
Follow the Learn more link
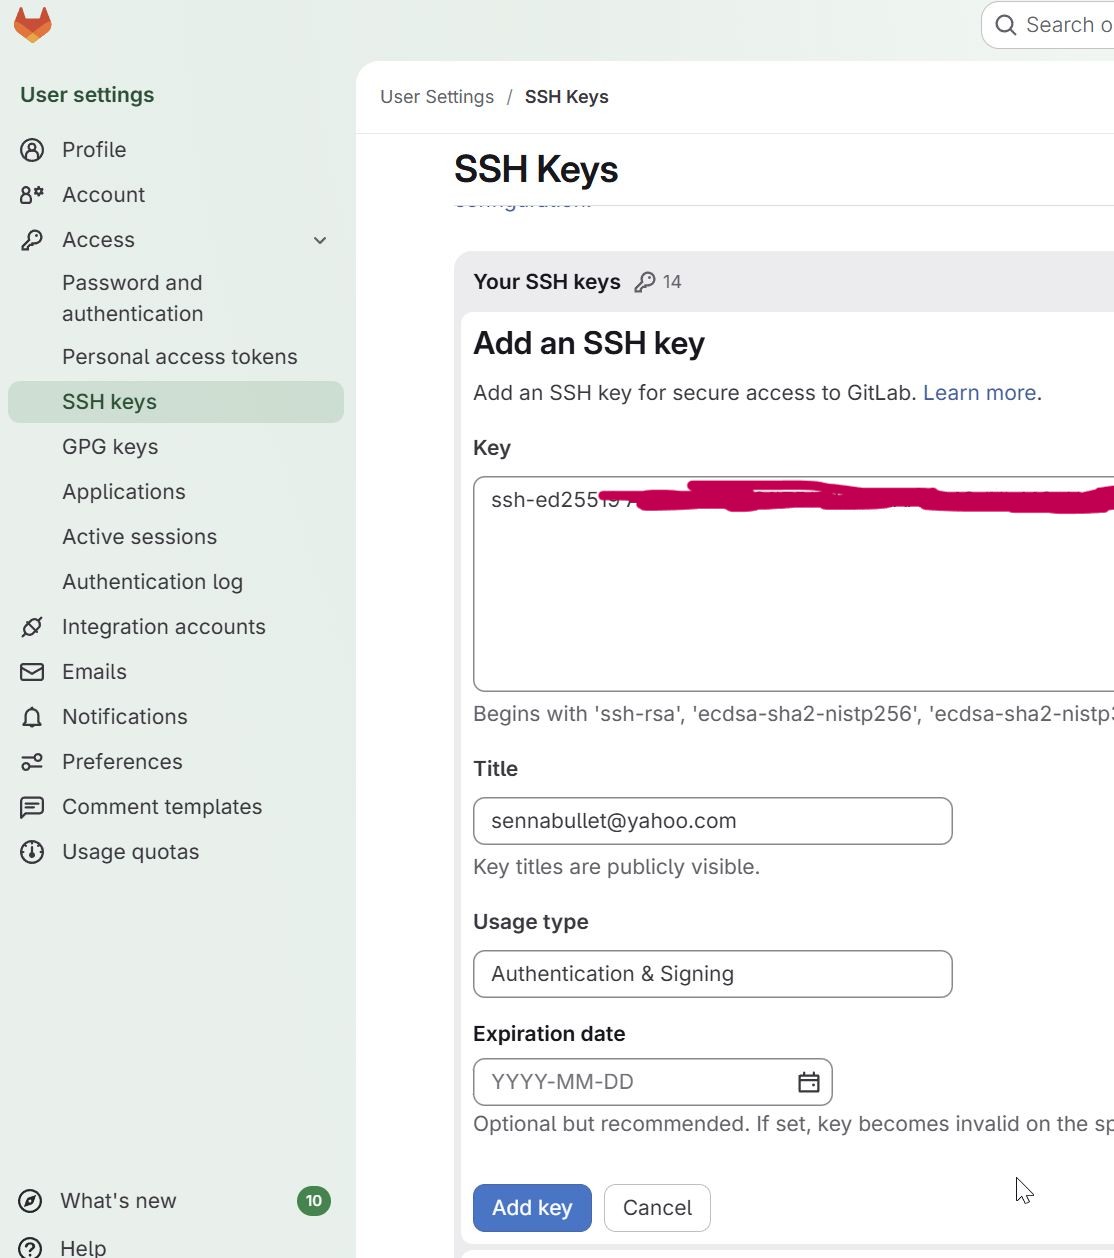coord(979,393)
